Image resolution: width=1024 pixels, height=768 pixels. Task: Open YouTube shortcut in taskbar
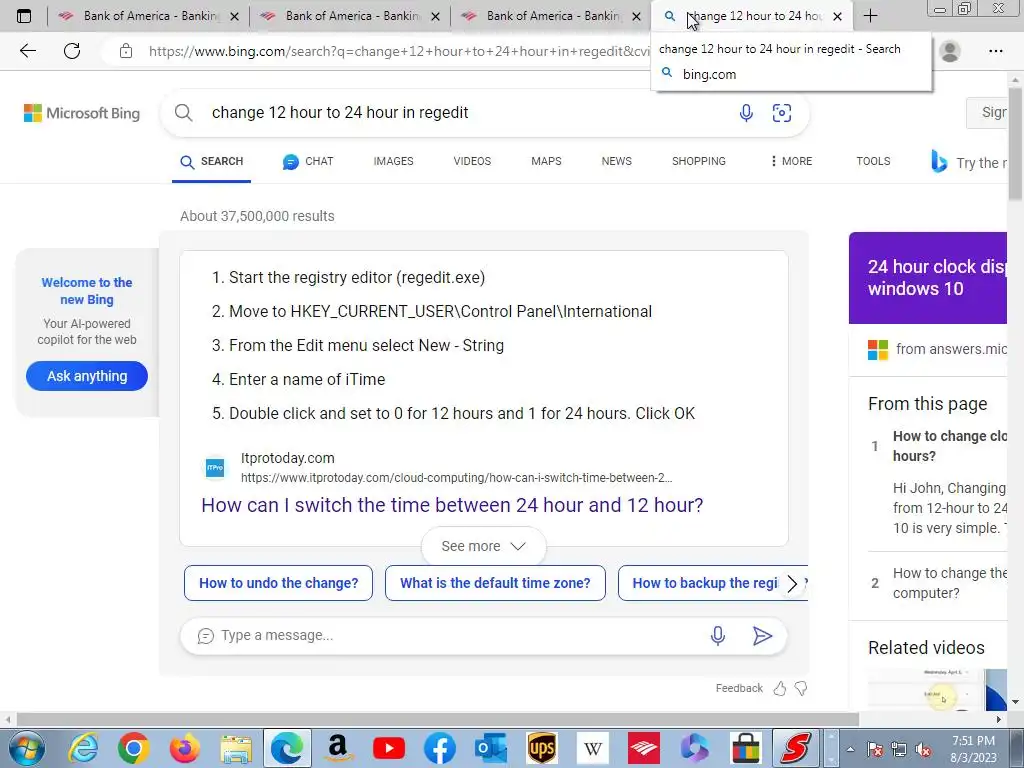389,748
